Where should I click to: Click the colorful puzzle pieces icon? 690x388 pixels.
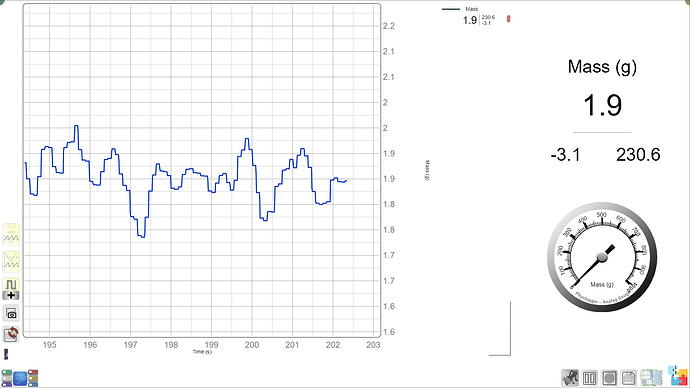pyautogui.click(x=678, y=376)
